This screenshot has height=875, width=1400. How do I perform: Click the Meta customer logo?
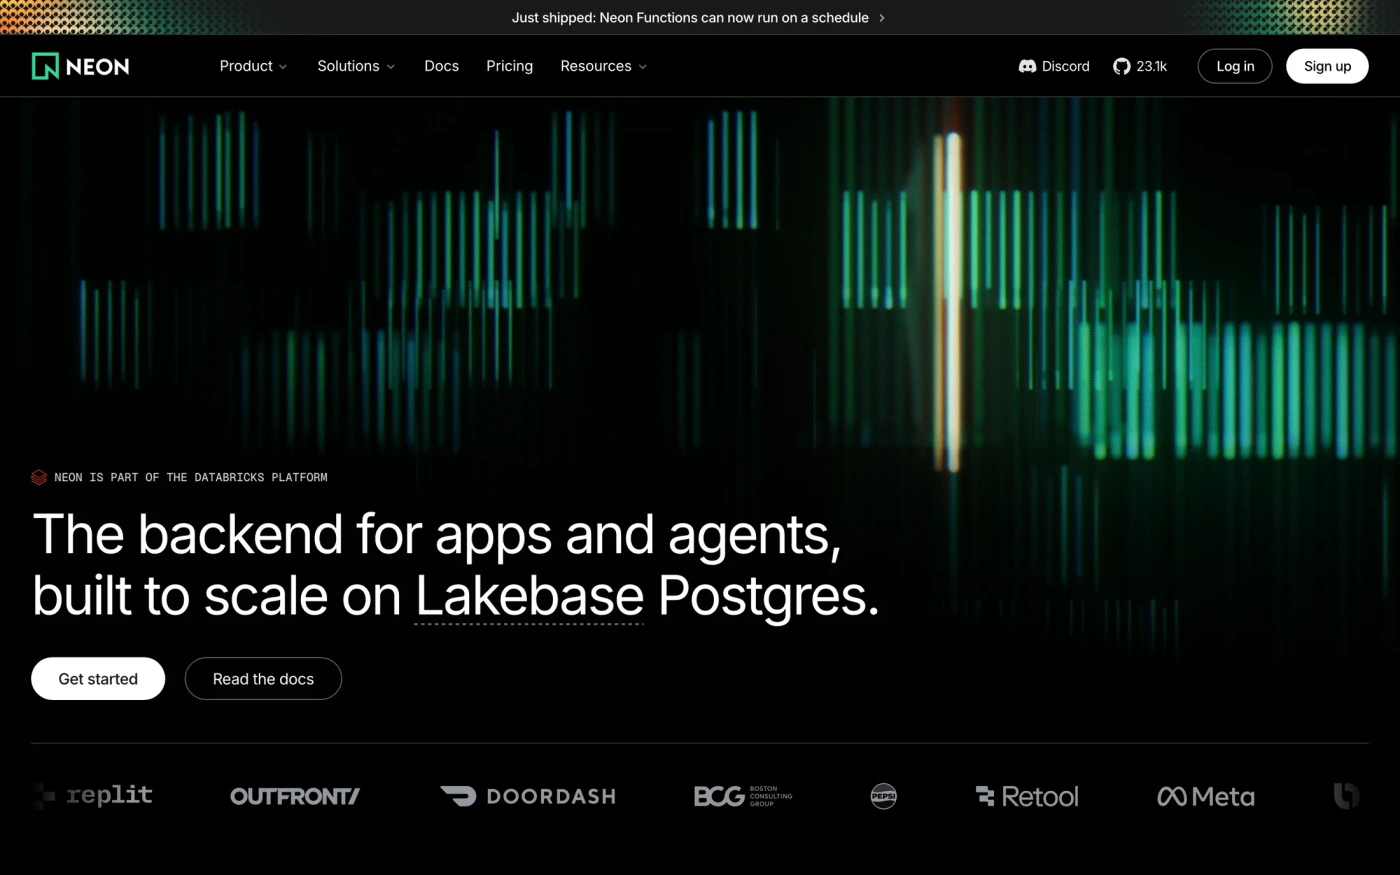click(1205, 796)
